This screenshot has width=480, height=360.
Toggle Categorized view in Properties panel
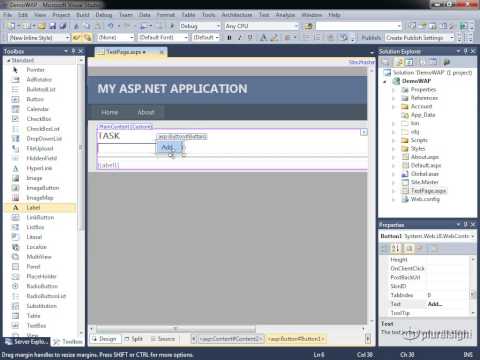click(x=385, y=248)
